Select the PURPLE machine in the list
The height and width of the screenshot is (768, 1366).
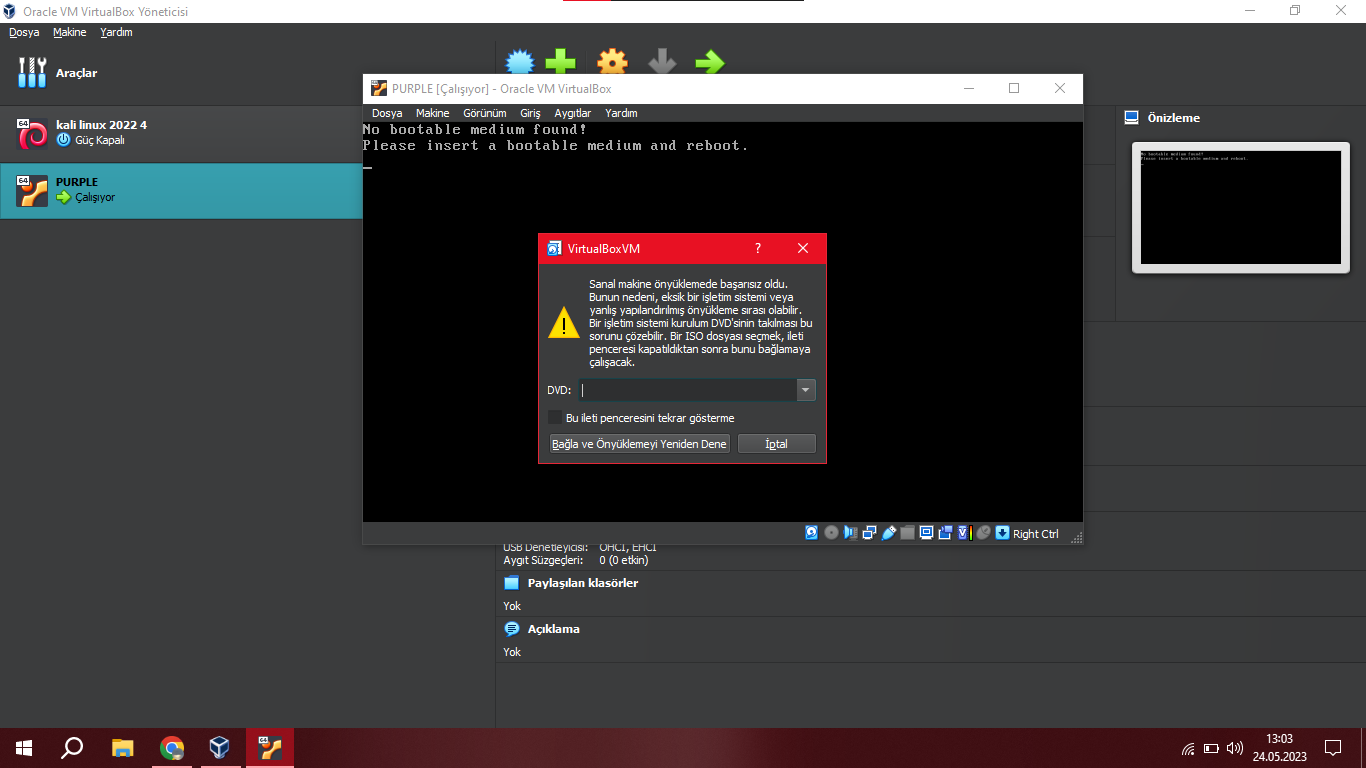pyautogui.click(x=181, y=191)
